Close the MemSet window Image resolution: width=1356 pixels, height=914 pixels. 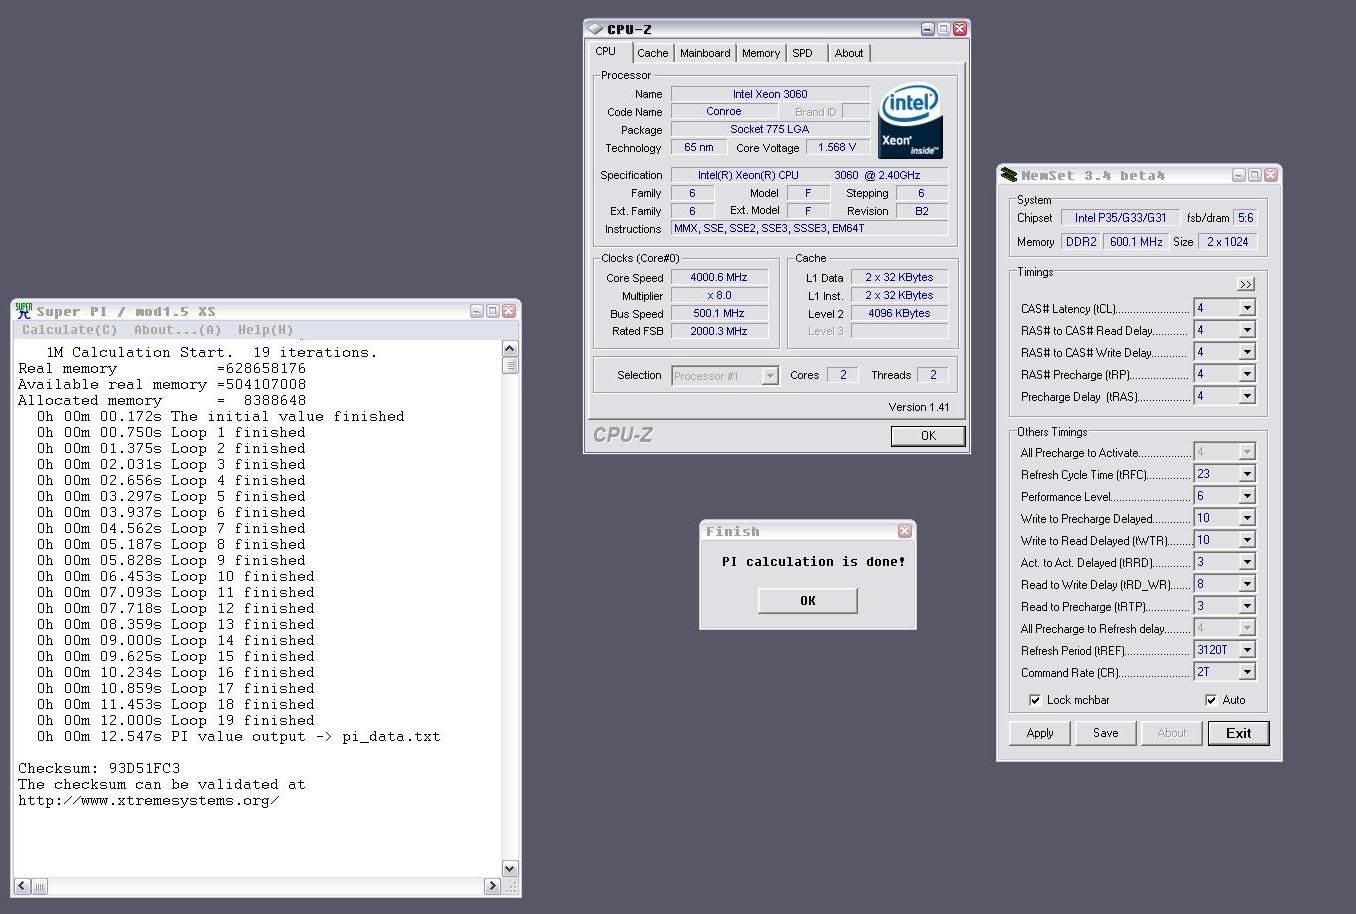(1271, 175)
